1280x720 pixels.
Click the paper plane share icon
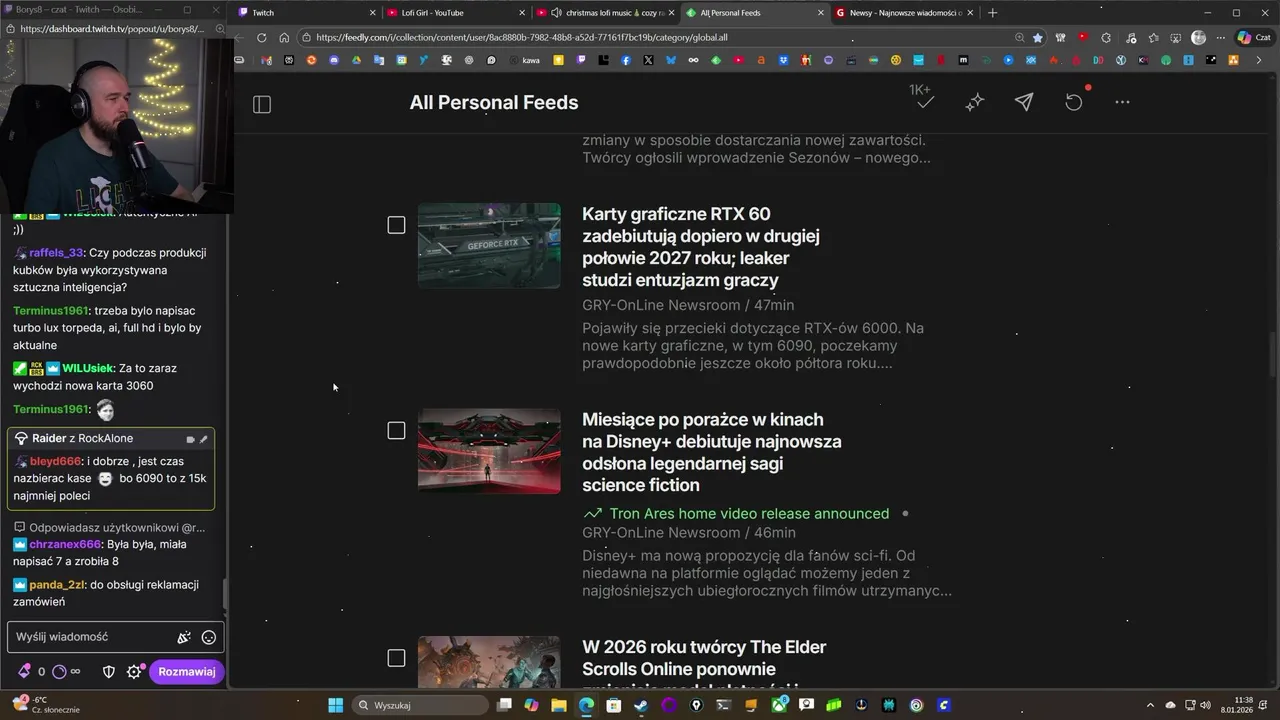coord(1024,102)
